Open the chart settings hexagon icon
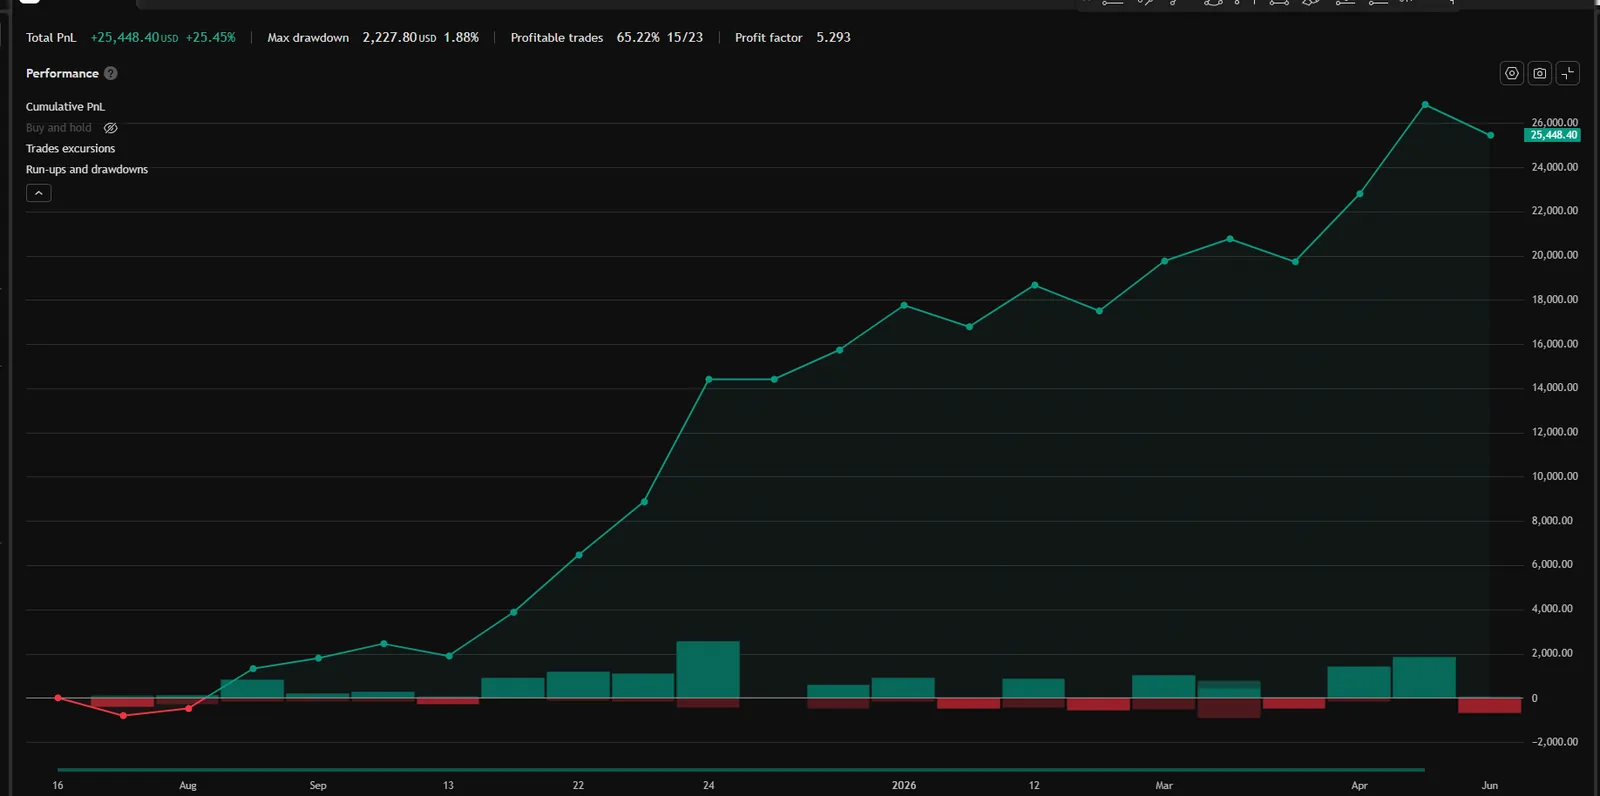The height and width of the screenshot is (796, 1600). point(1512,73)
